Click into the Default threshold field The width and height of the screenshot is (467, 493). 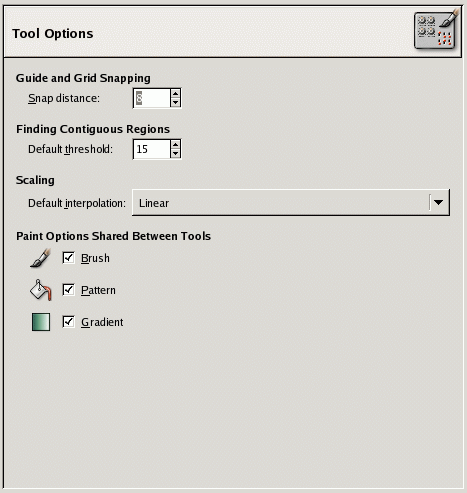point(152,149)
